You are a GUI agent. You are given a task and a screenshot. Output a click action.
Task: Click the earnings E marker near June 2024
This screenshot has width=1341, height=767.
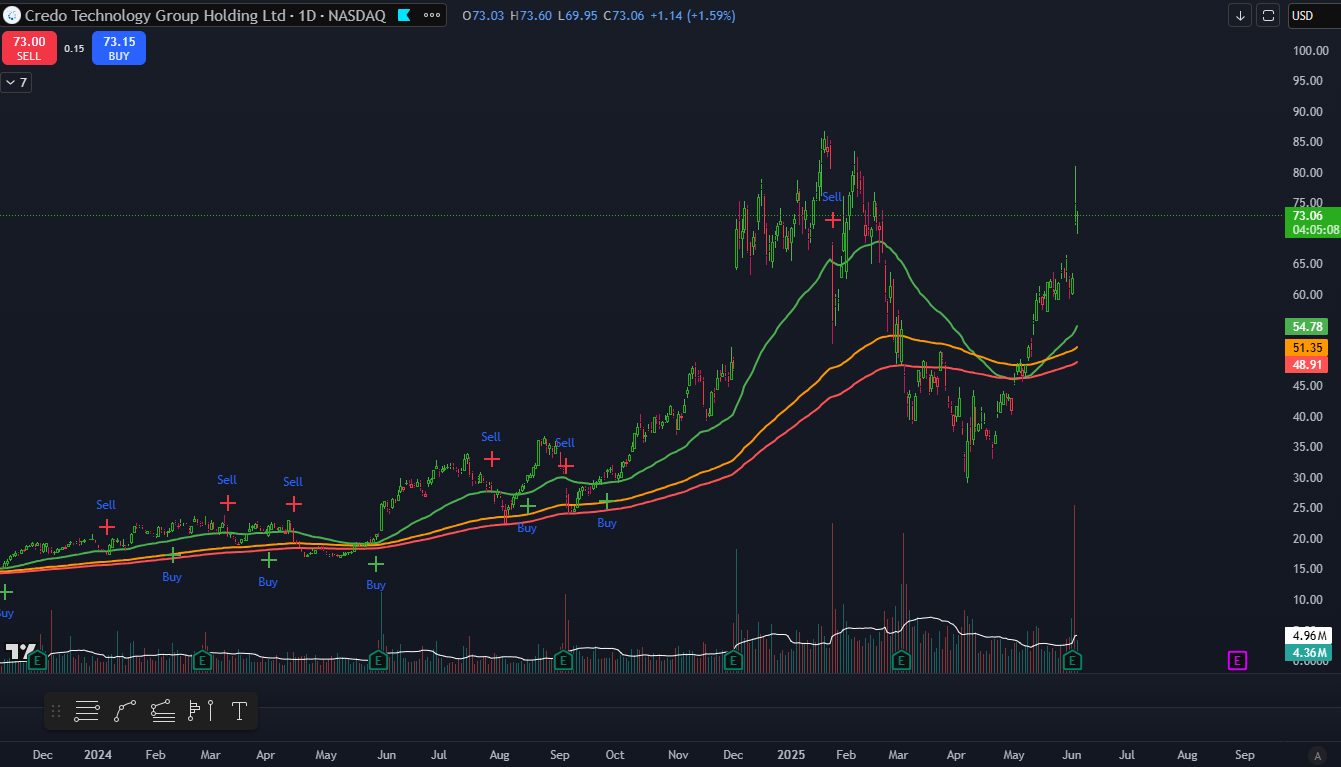point(379,660)
